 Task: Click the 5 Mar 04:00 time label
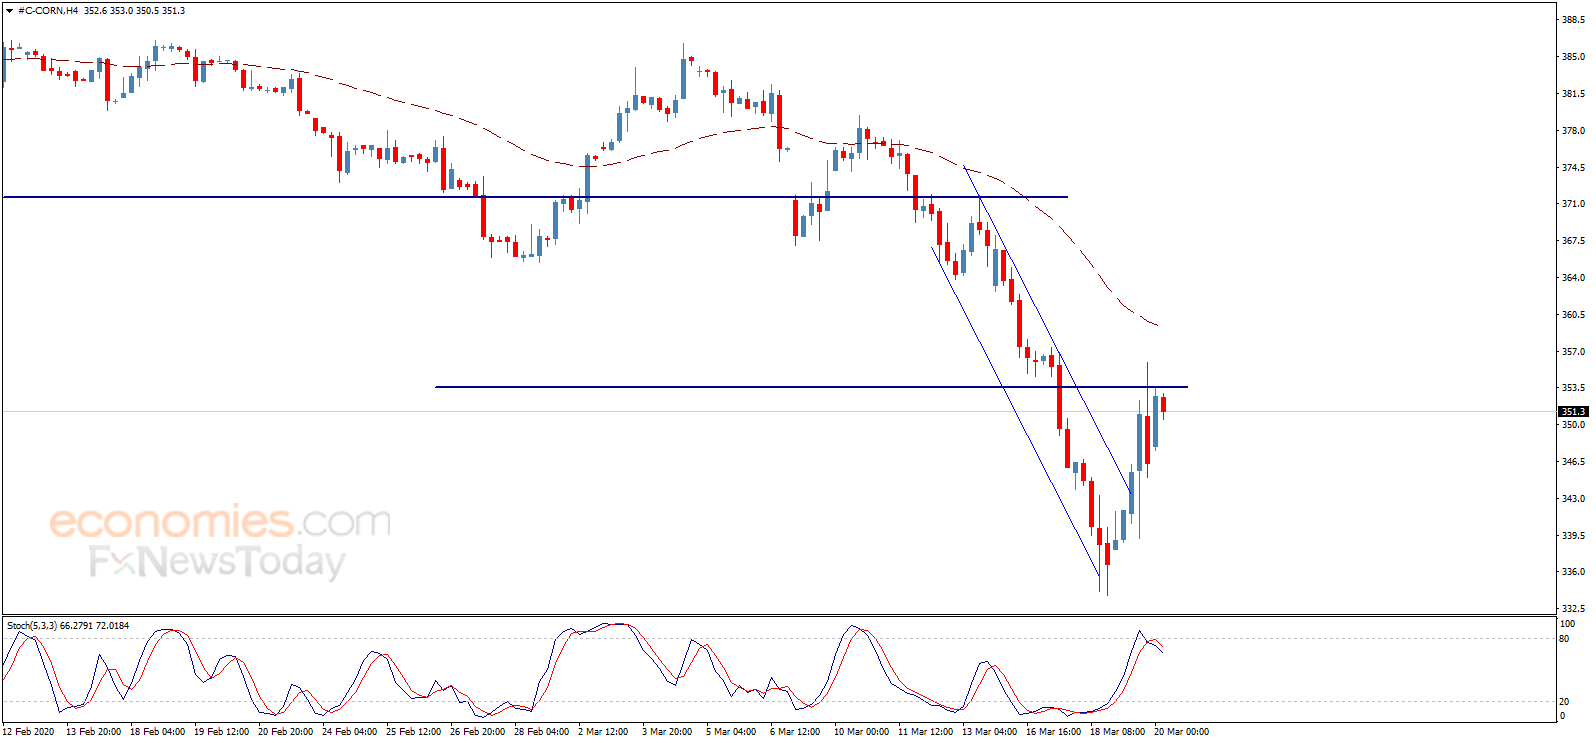click(x=731, y=732)
